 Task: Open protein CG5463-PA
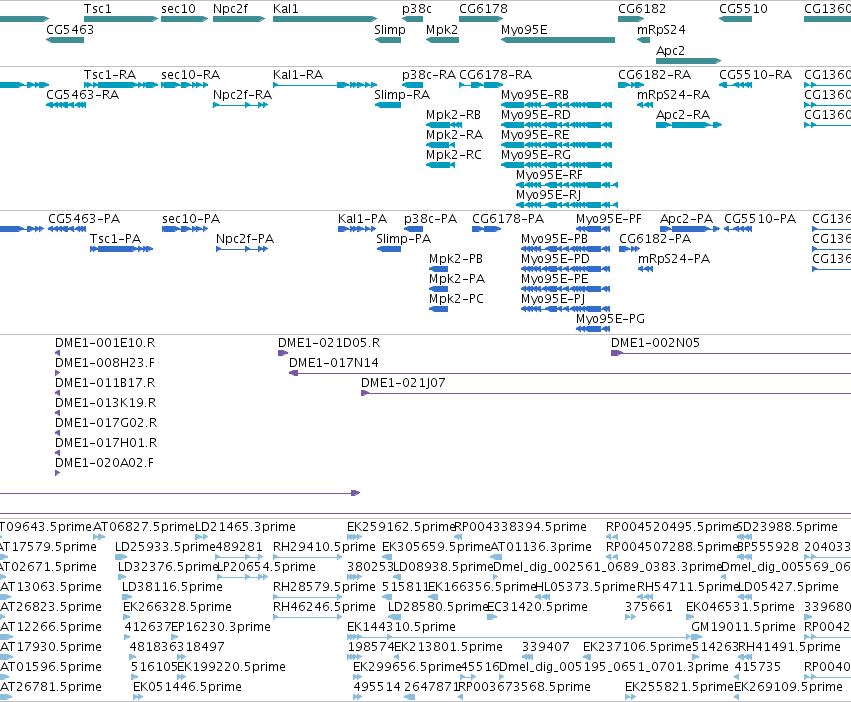84,219
